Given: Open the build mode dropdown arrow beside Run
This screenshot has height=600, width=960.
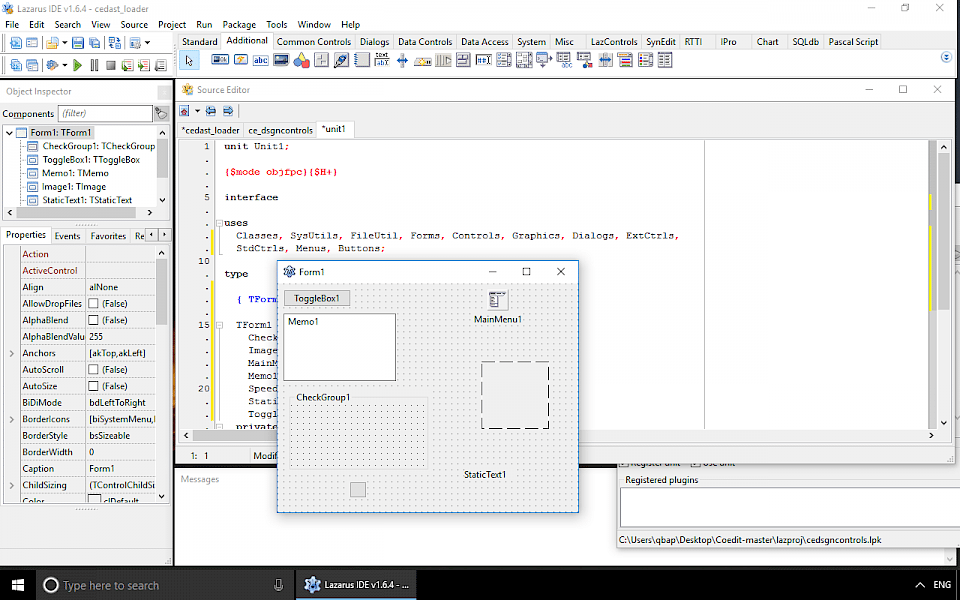Looking at the screenshot, I should pyautogui.click(x=64, y=66).
